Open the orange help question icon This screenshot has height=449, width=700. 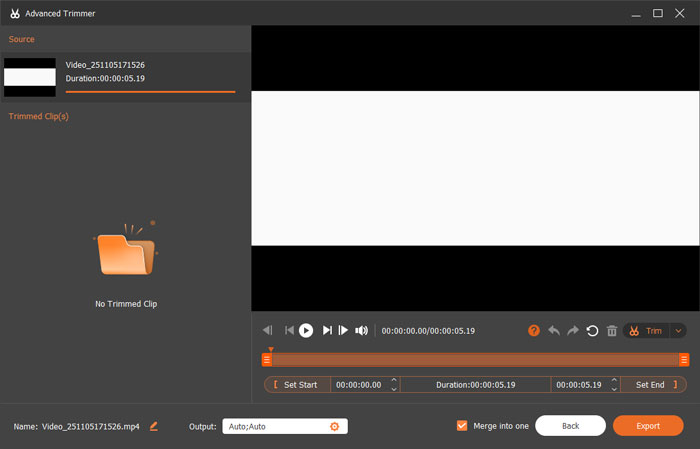coord(534,331)
